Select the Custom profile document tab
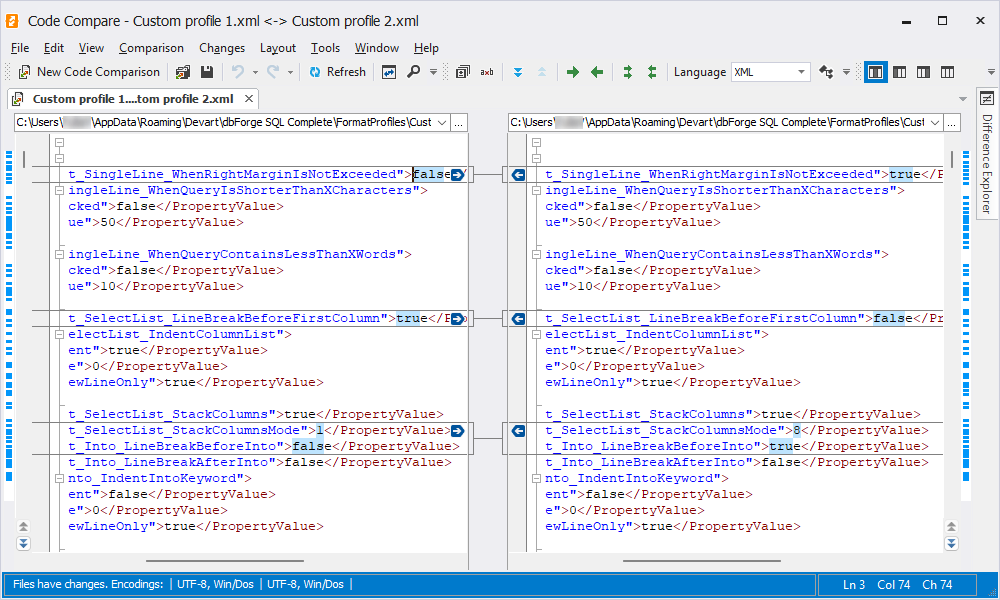The height and width of the screenshot is (600, 1000). (x=132, y=99)
